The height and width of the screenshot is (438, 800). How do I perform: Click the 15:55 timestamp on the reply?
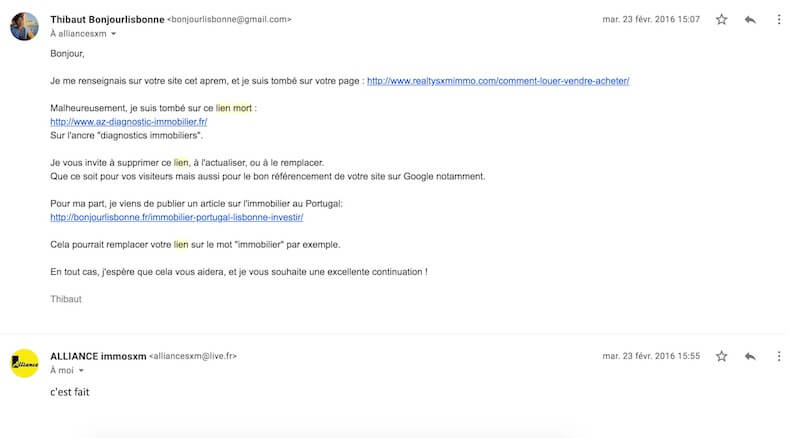point(651,356)
